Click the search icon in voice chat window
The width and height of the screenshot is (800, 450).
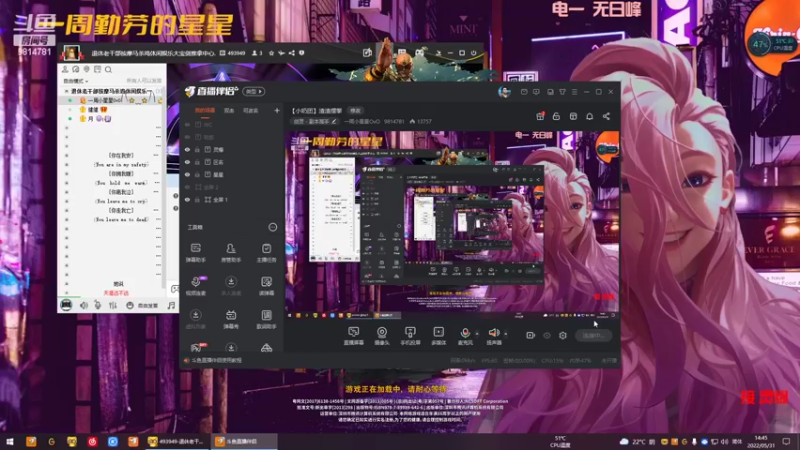click(x=108, y=69)
